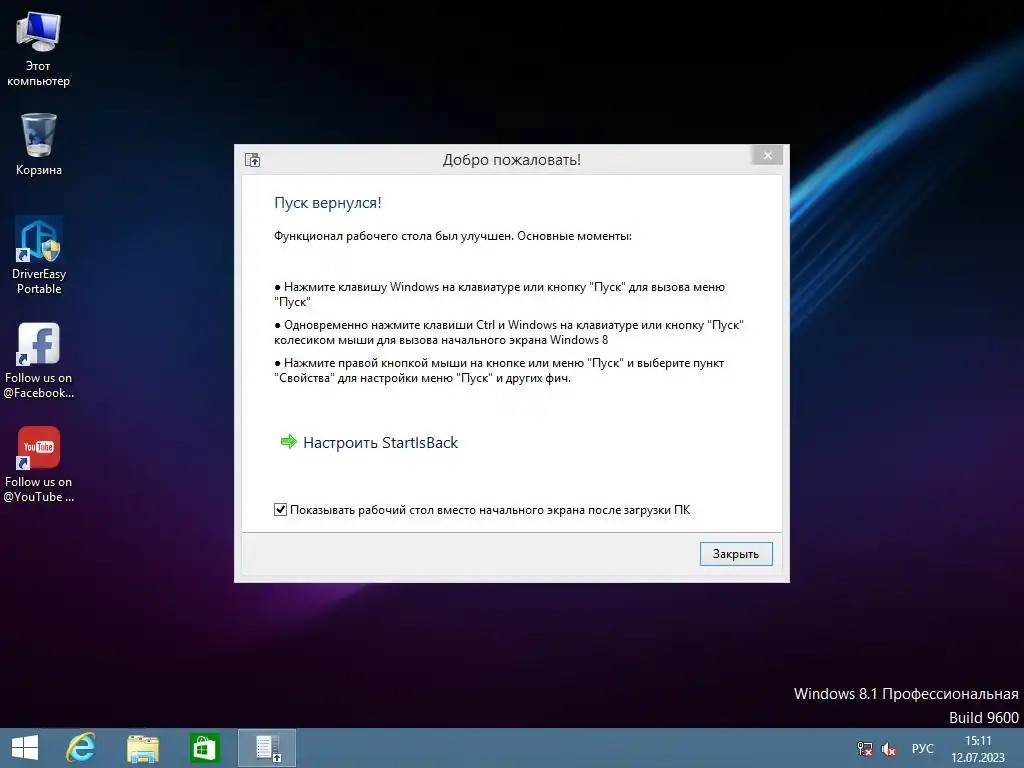Select the DriverEasy Portable shortcut
1024x768 pixels.
coord(39,255)
